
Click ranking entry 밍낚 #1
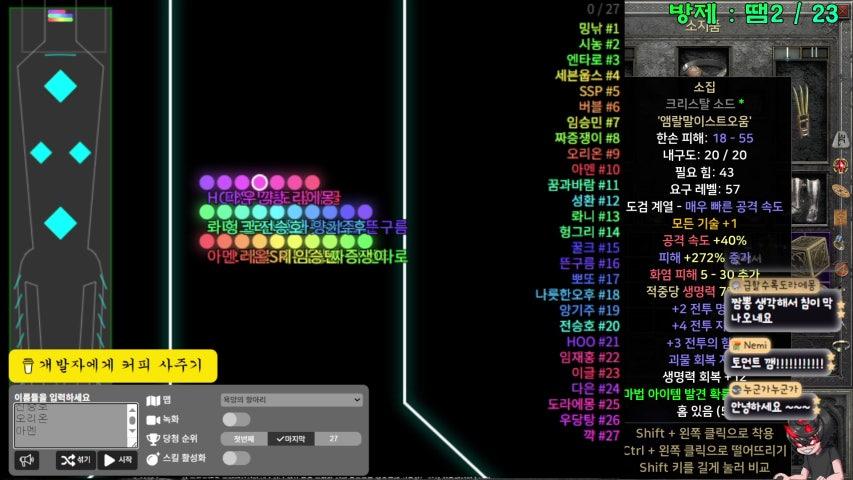(598, 28)
